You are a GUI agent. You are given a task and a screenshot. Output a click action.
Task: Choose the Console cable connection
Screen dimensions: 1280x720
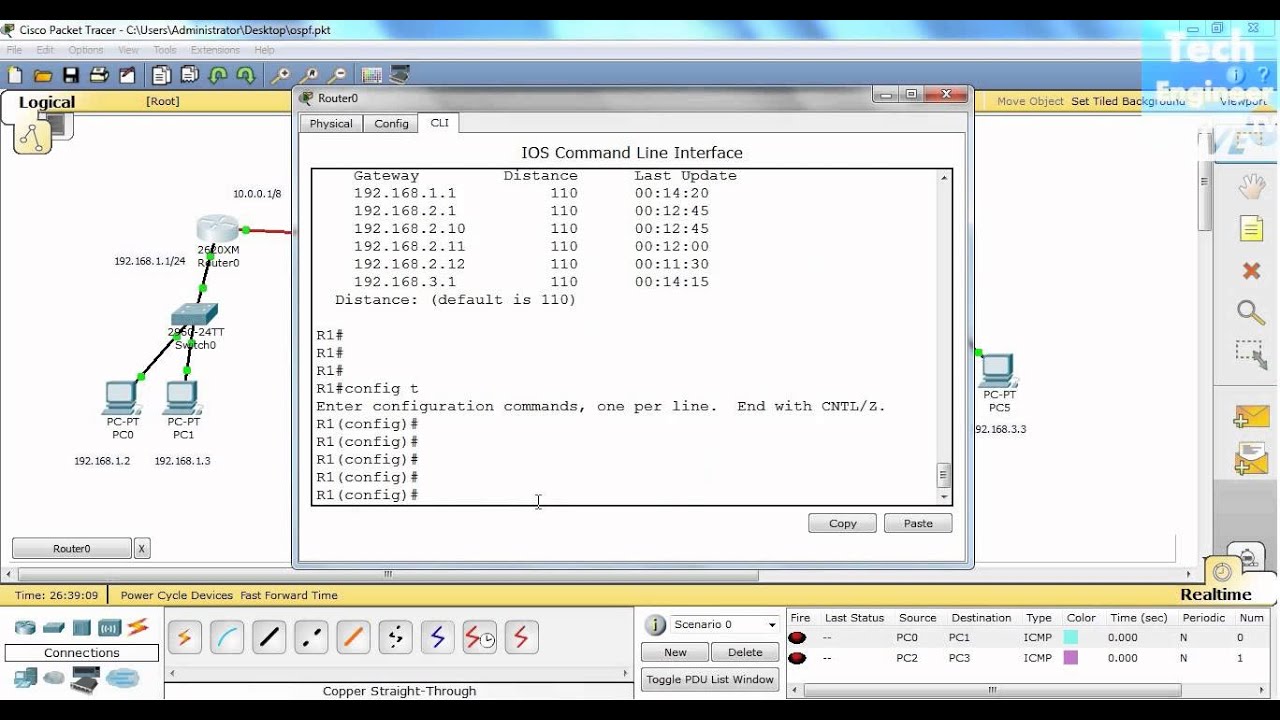(227, 637)
